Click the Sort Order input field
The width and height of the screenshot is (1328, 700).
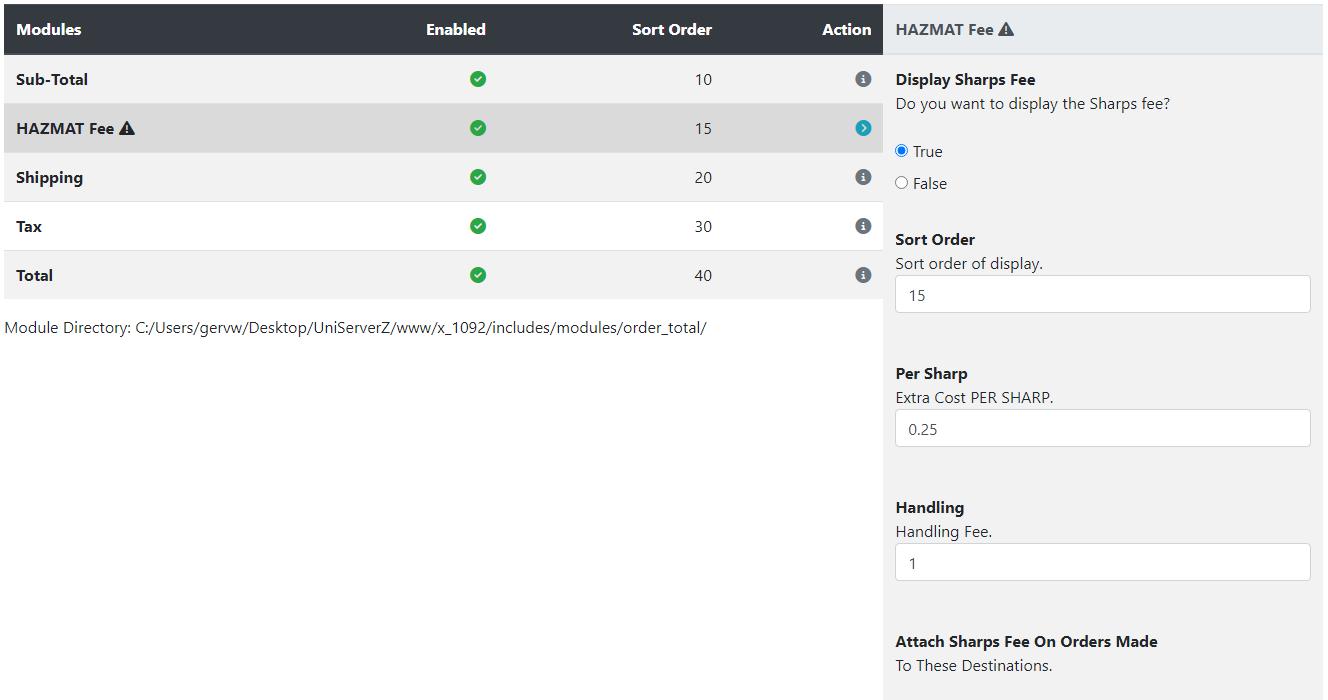[x=1103, y=294]
